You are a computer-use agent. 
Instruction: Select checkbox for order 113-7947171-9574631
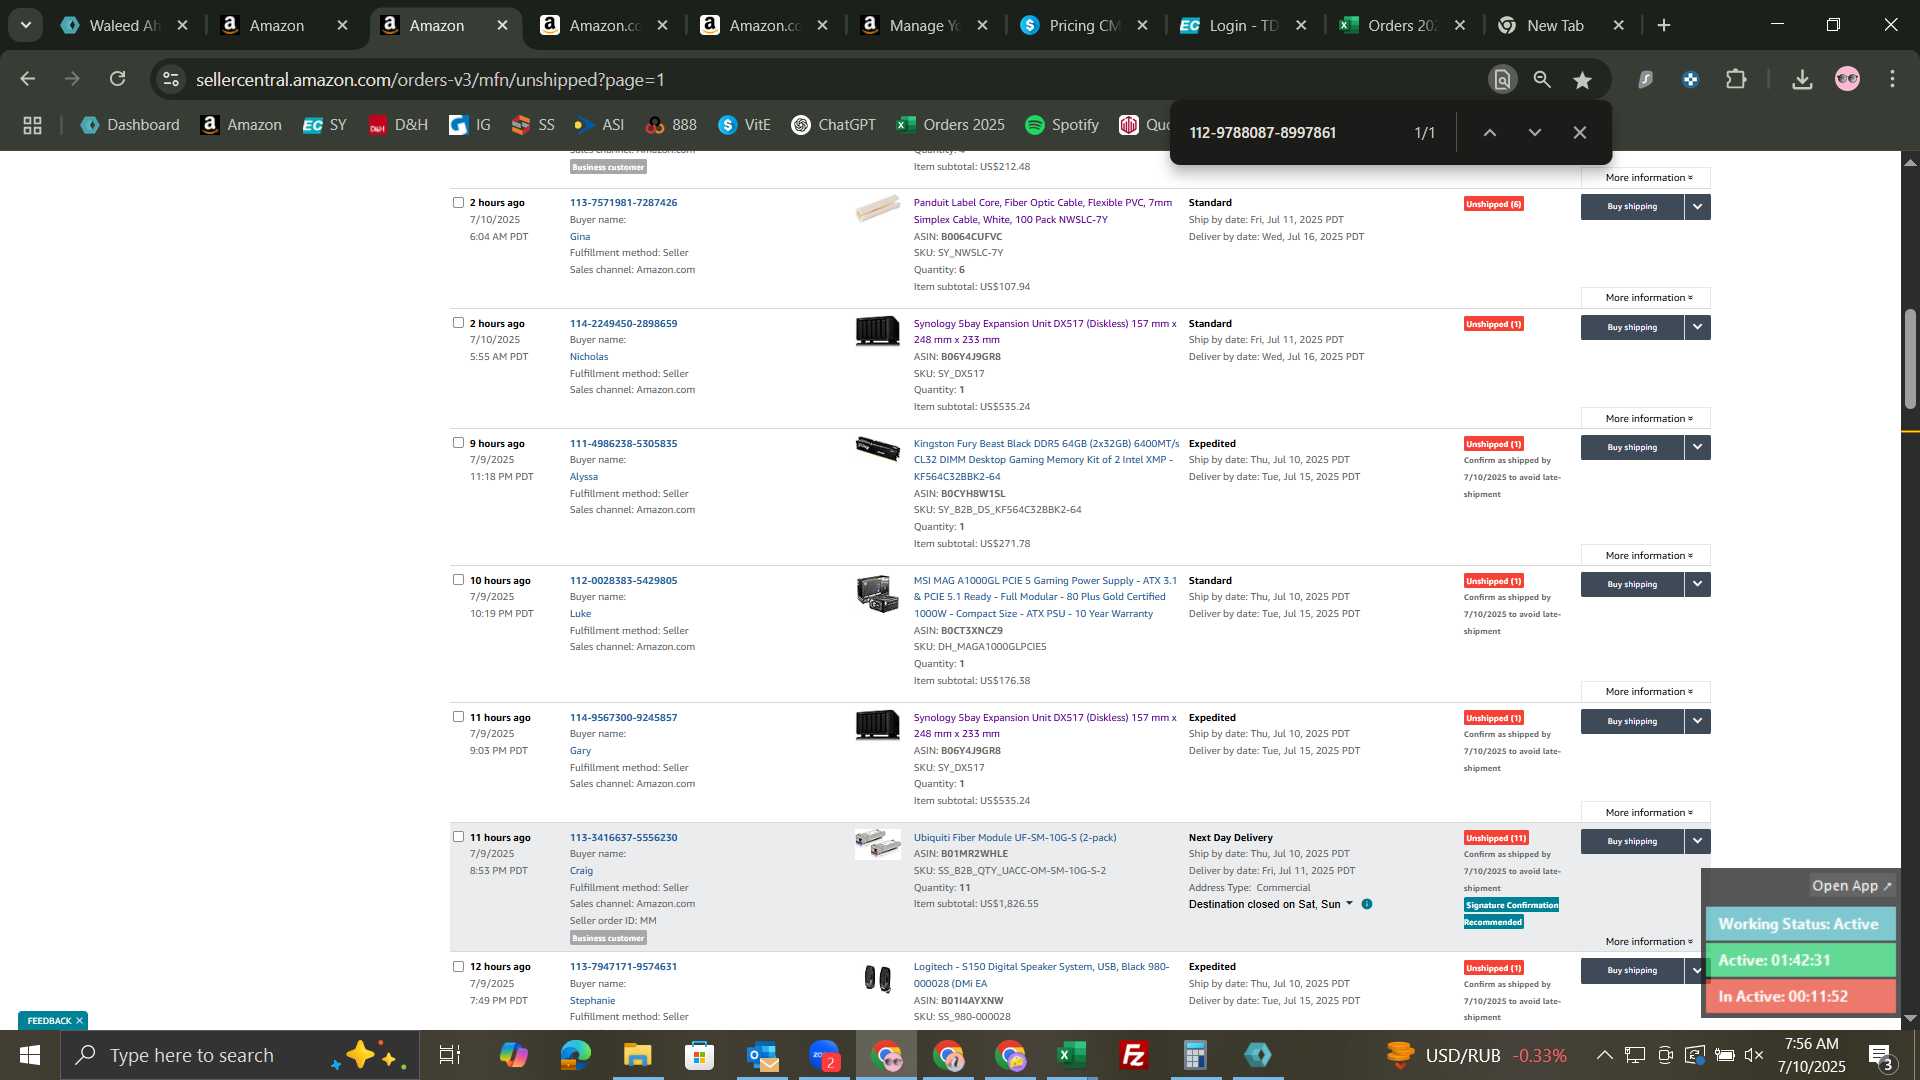coord(458,966)
